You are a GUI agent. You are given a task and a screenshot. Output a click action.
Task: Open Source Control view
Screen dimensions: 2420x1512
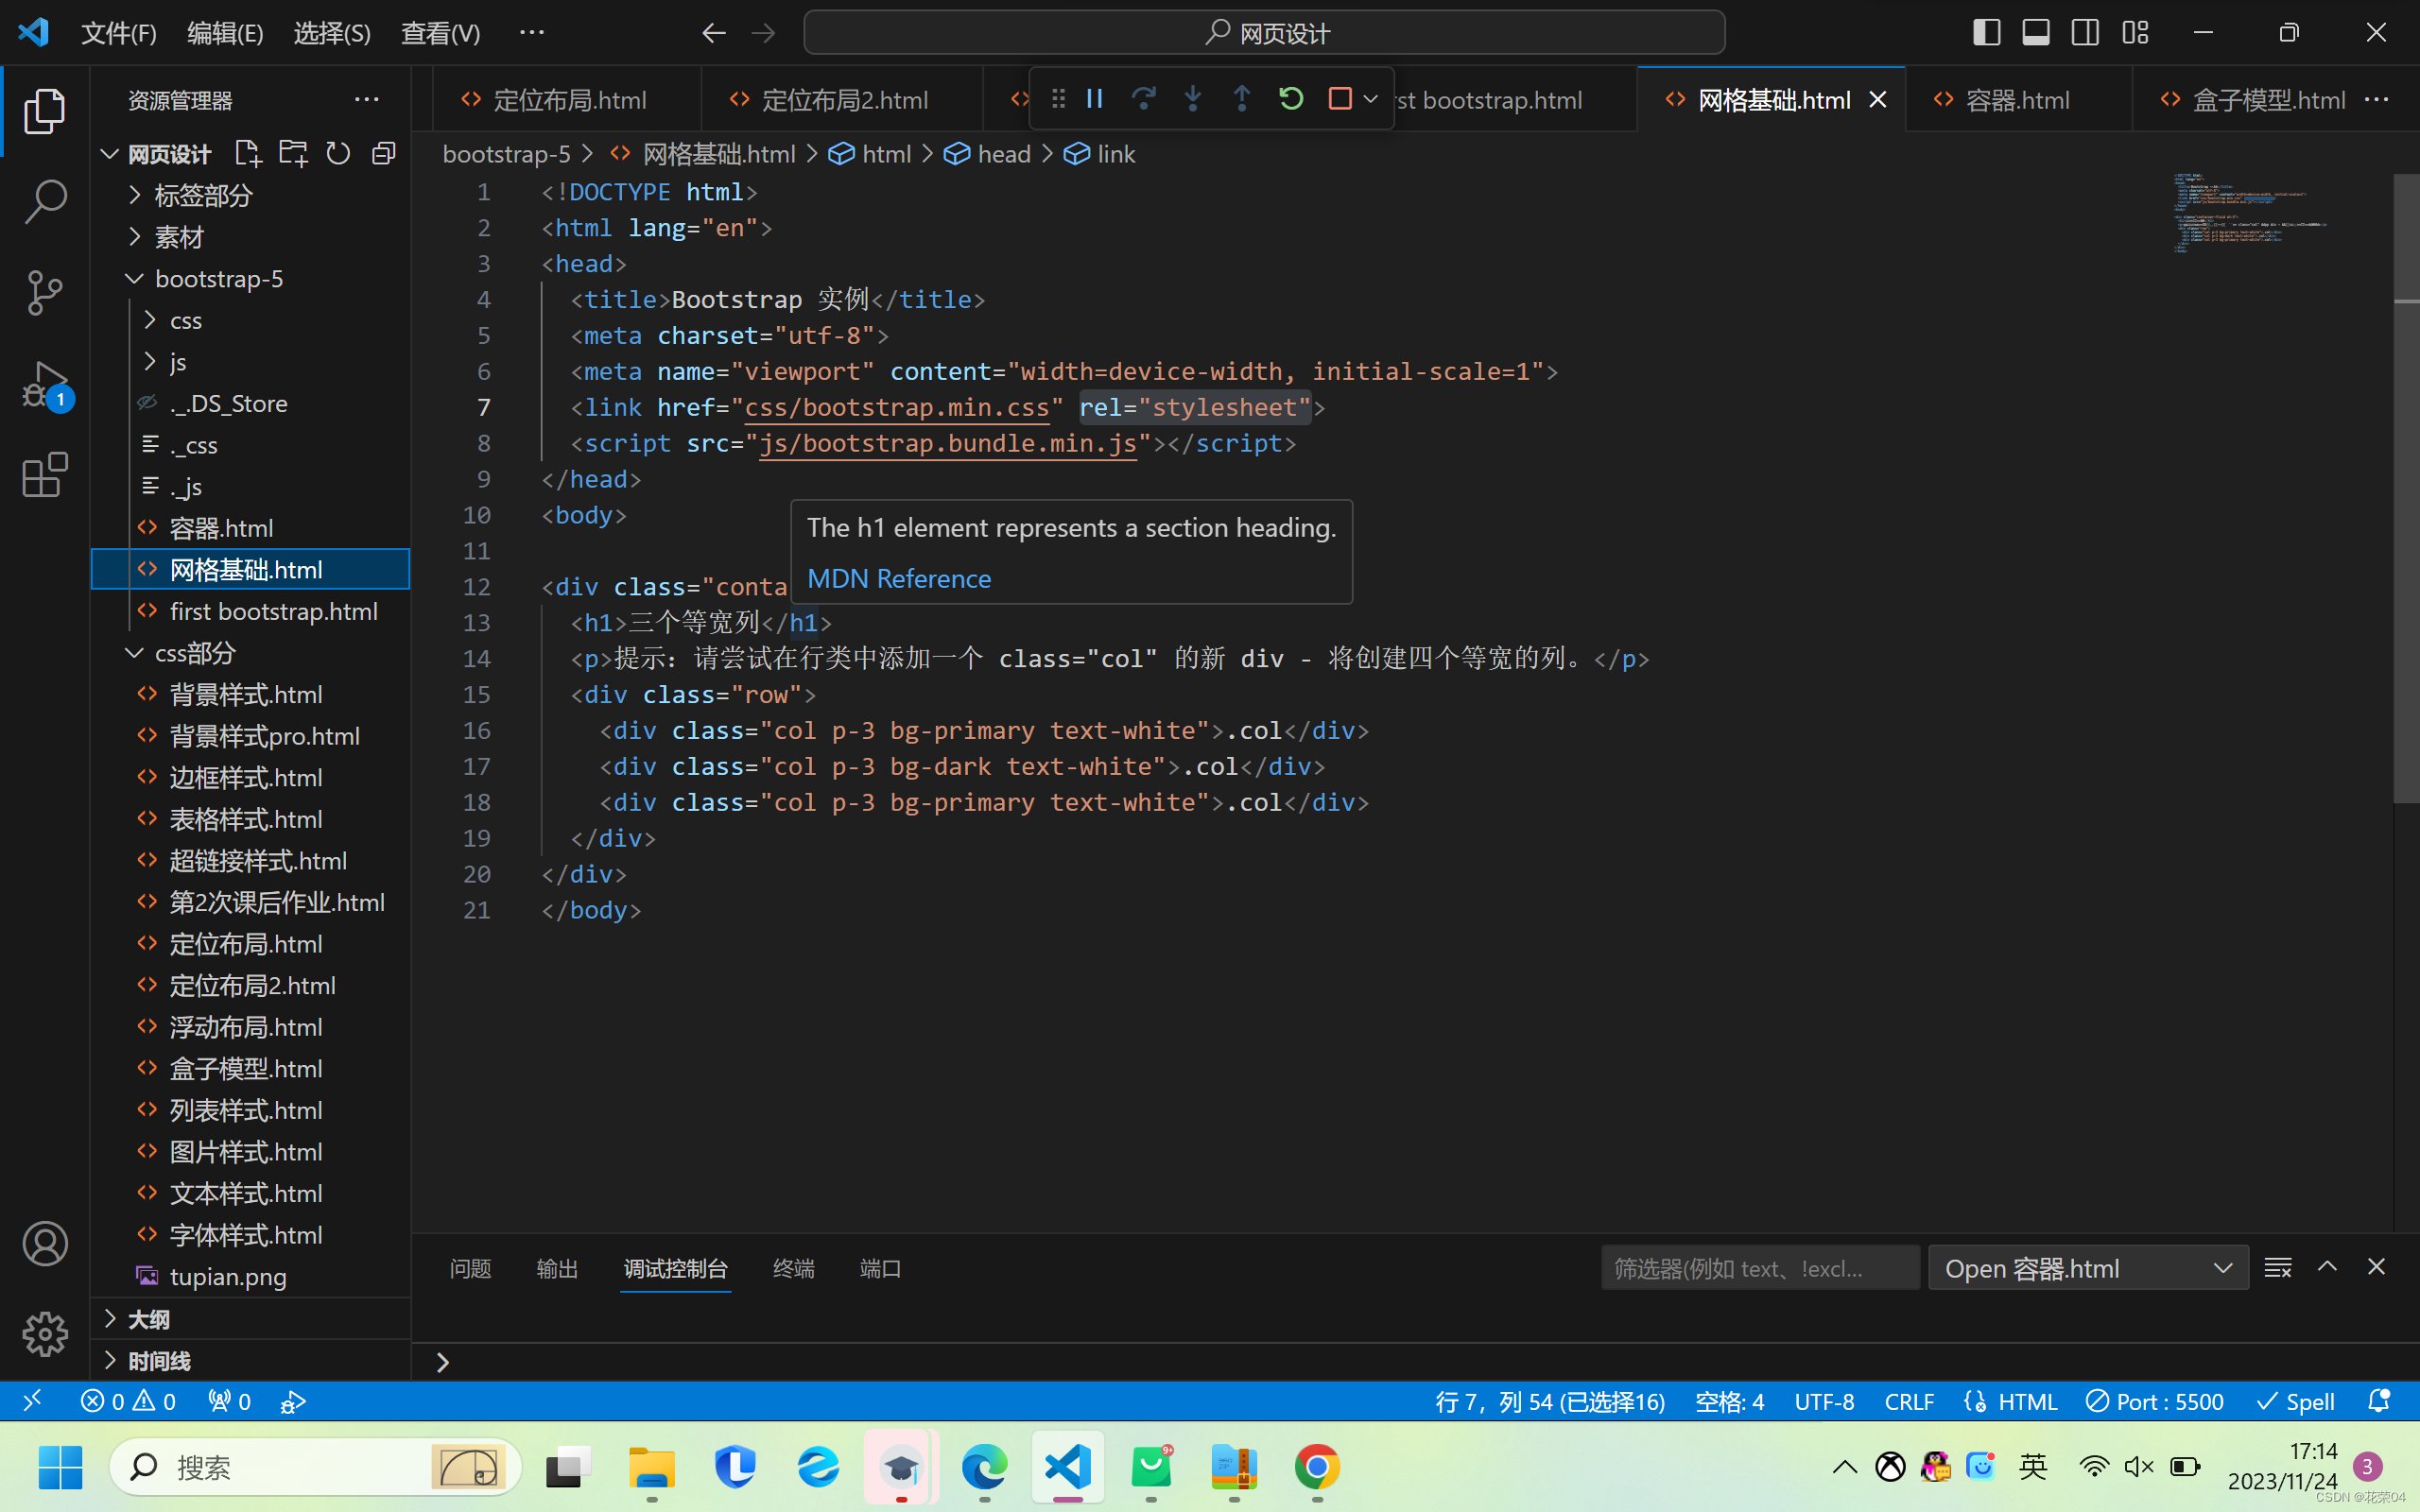tap(45, 292)
